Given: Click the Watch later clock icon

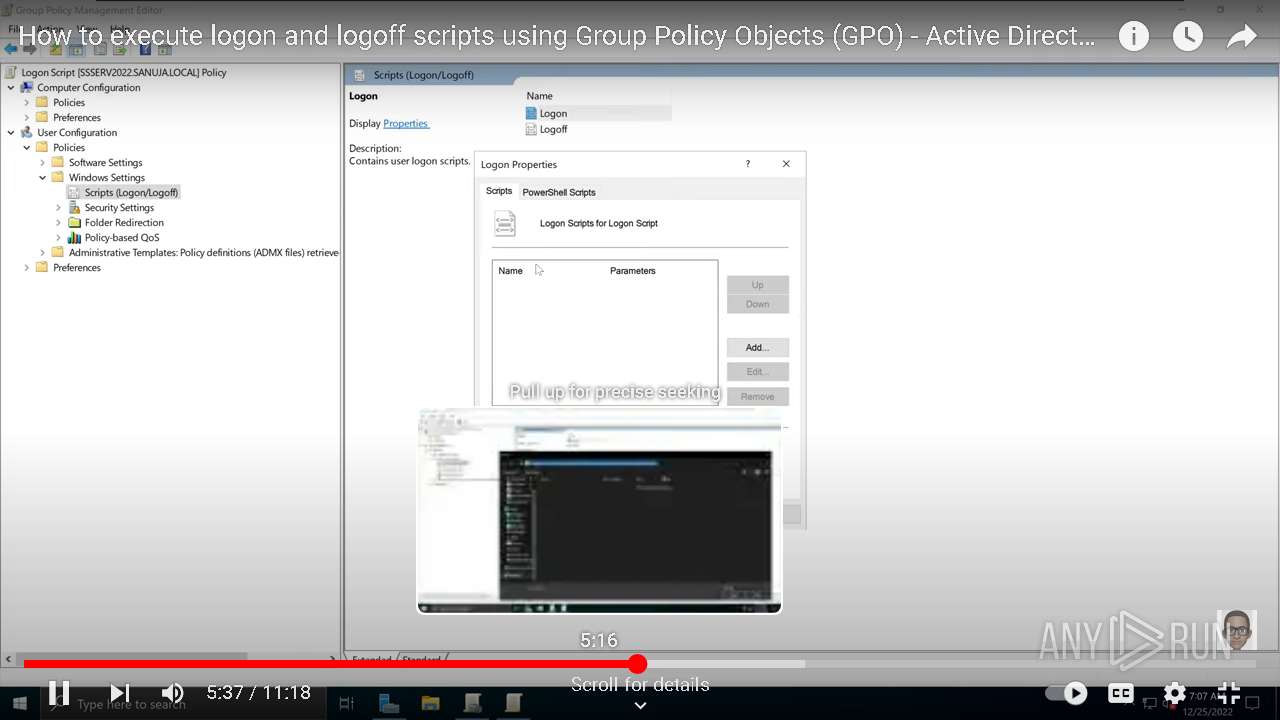Looking at the screenshot, I should coord(1187,37).
